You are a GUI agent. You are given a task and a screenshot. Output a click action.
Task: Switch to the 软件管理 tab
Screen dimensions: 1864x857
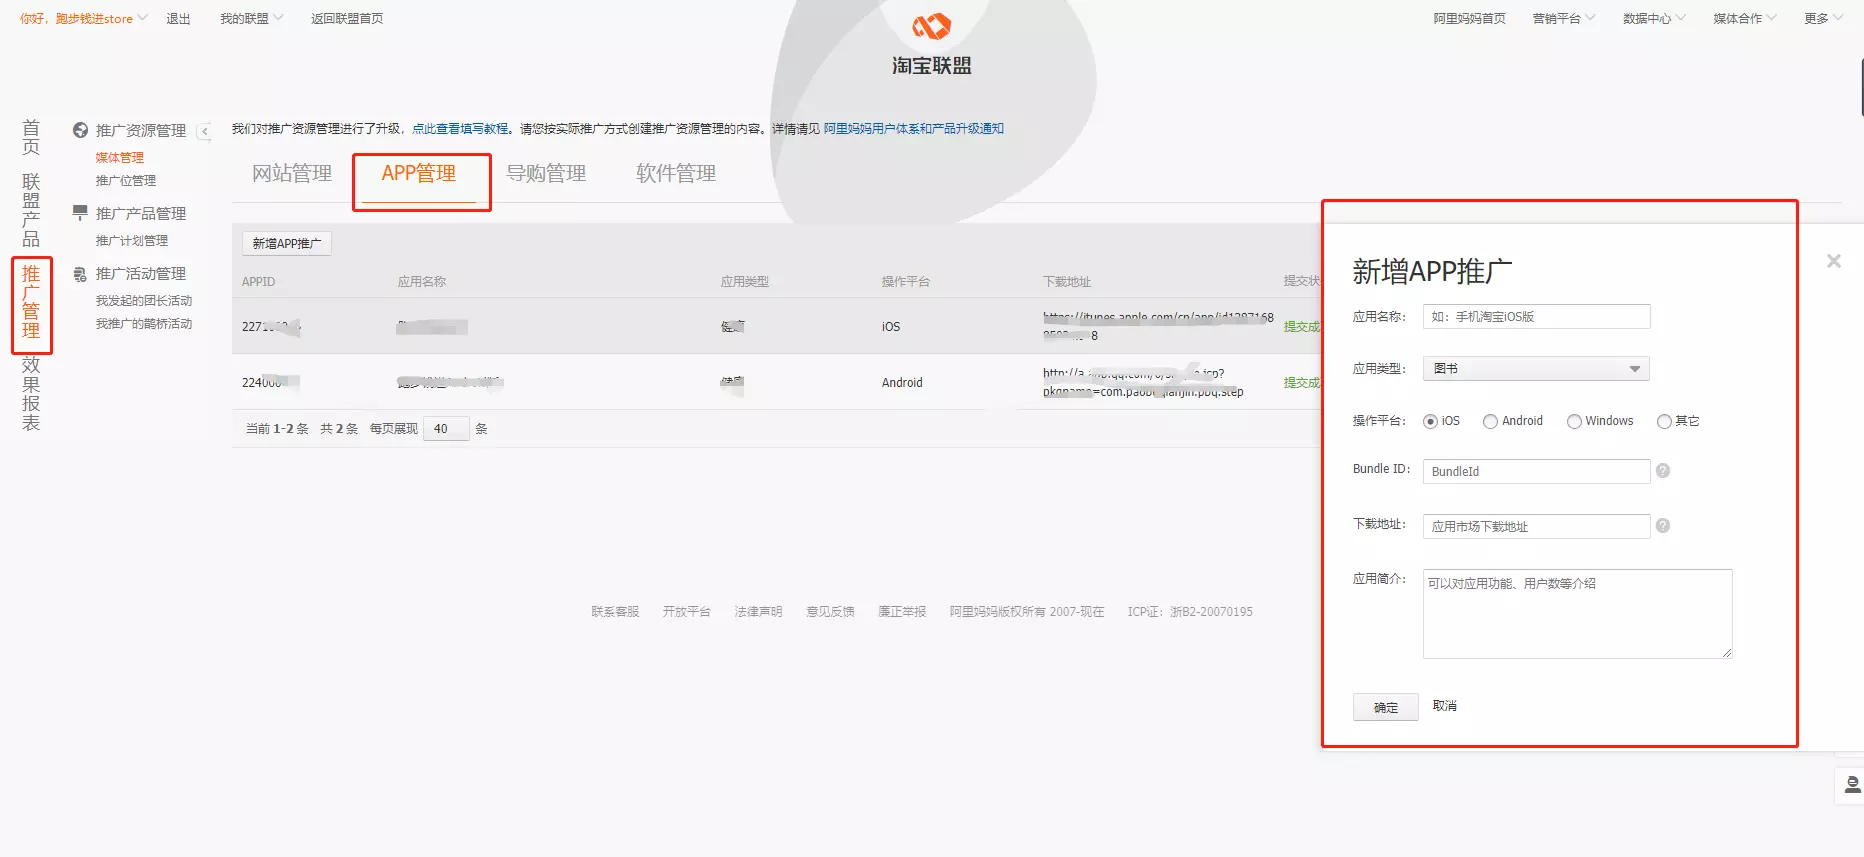click(x=676, y=173)
